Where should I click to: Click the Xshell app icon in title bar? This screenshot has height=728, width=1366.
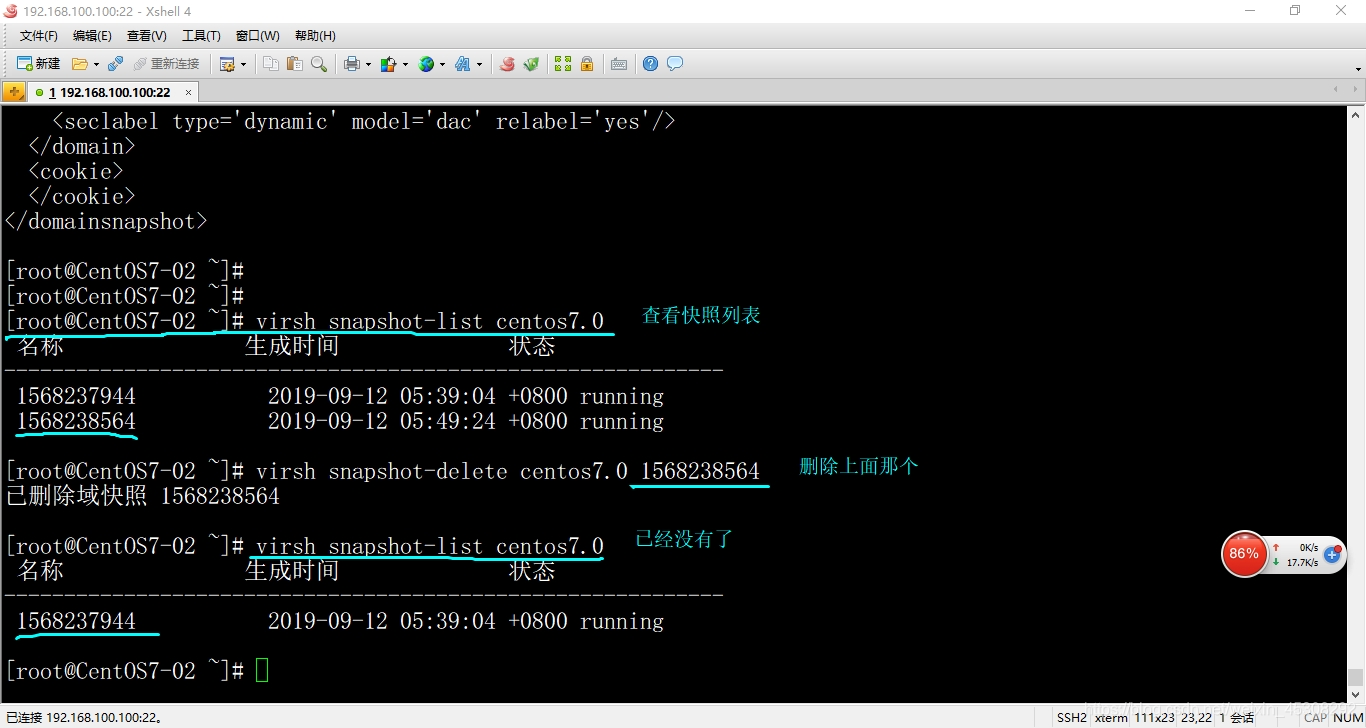coord(11,10)
